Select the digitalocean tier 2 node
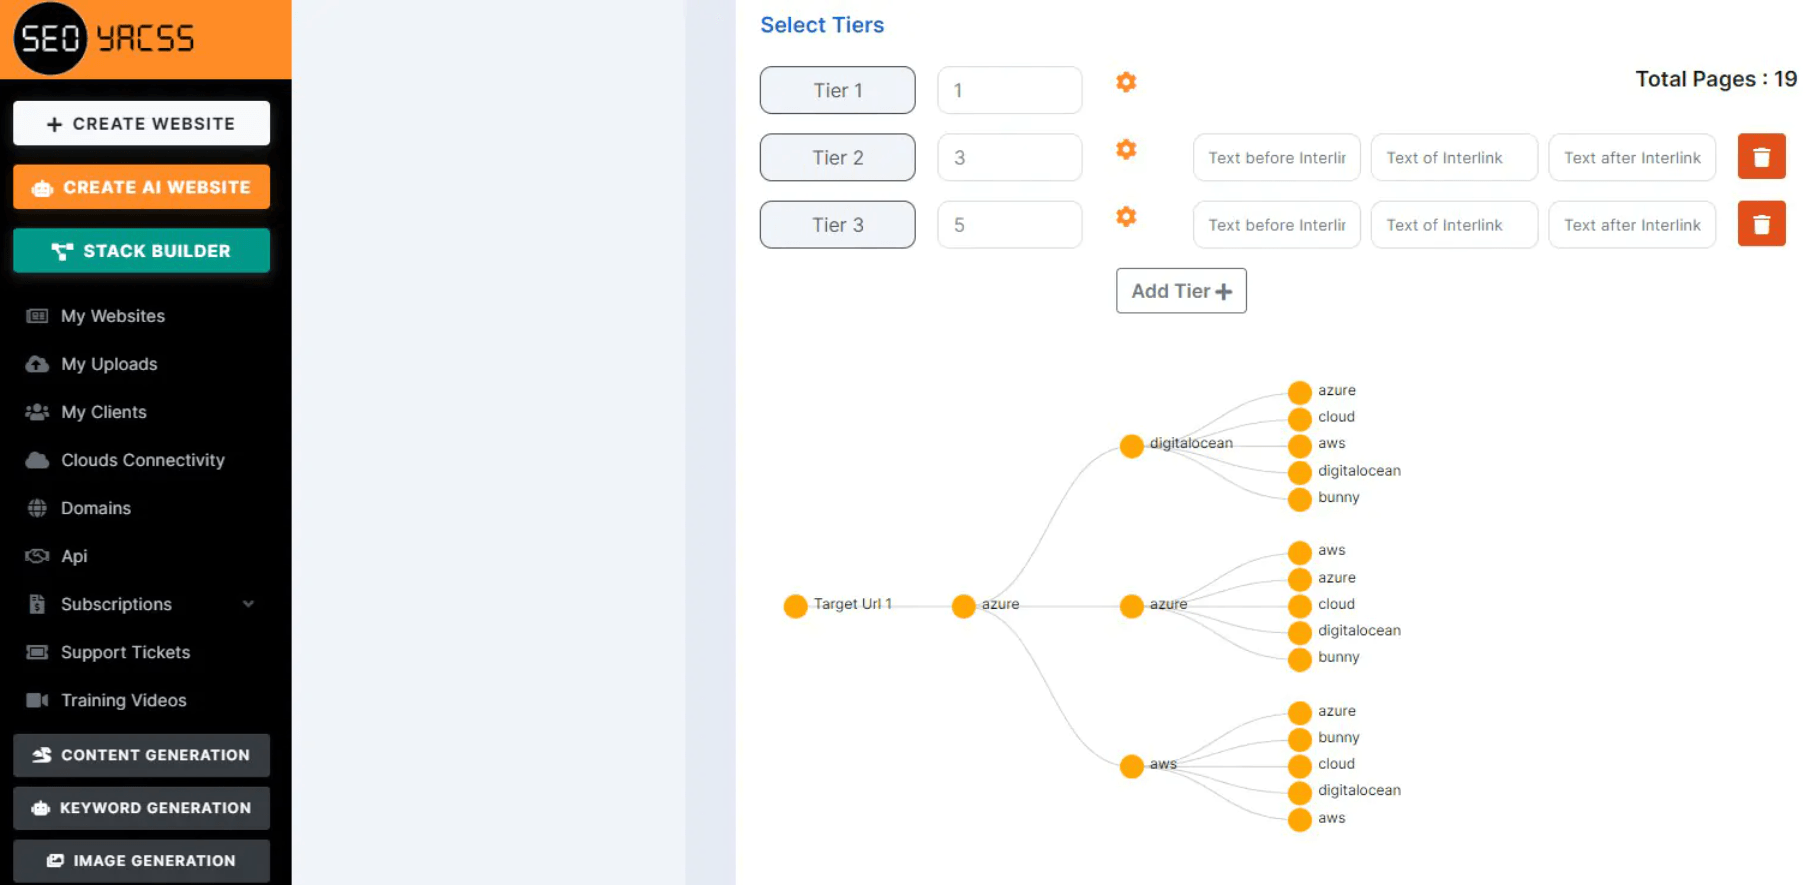Screen dimensions: 1815x885 click(x=1131, y=446)
